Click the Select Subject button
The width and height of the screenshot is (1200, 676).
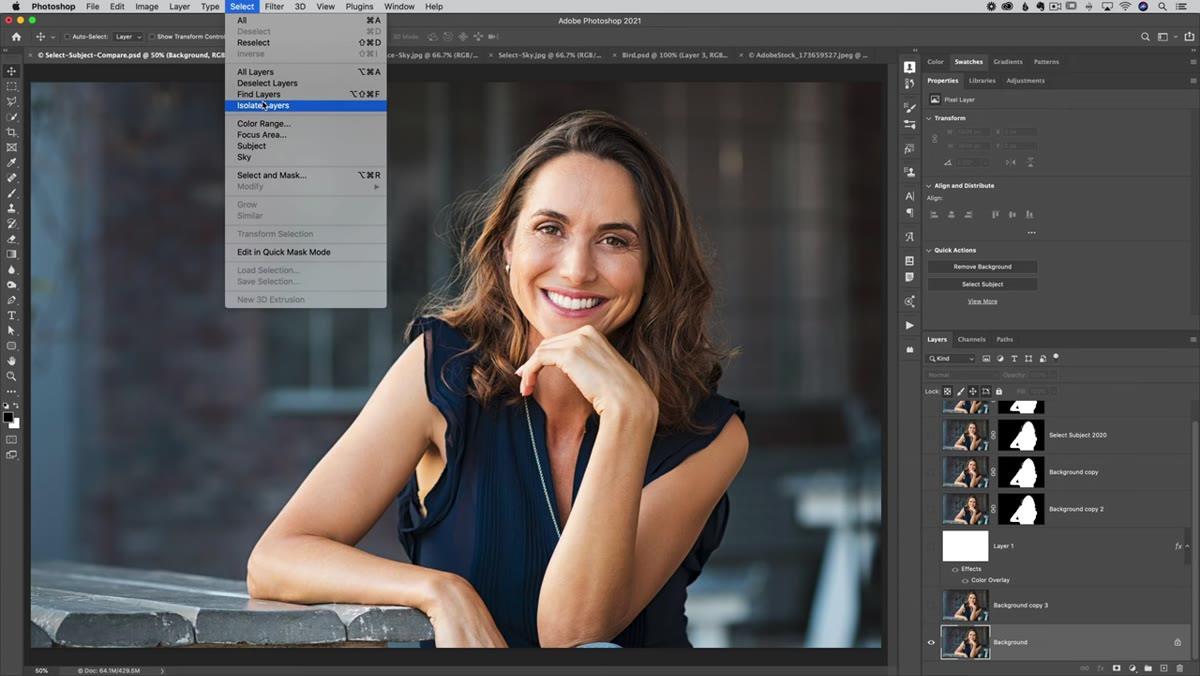tap(982, 284)
